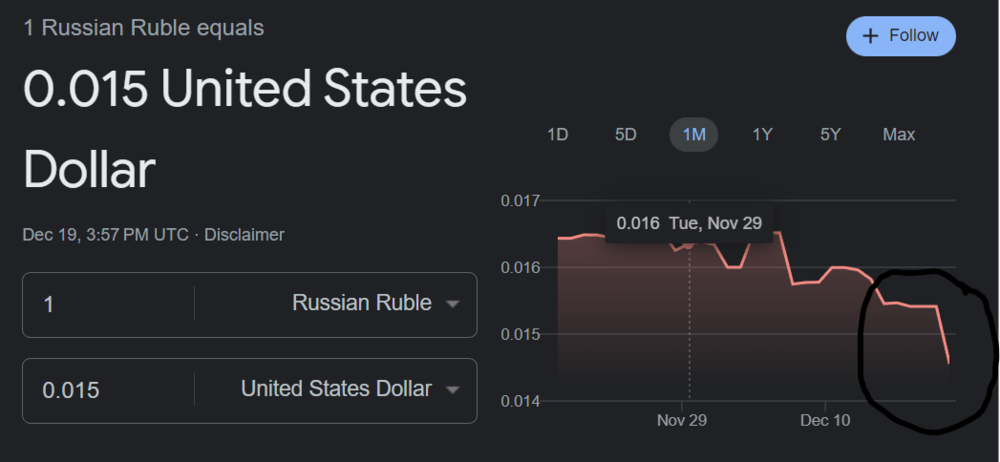This screenshot has height=462, width=1000.
Task: Open the Russian Ruble currency dropdown arrow
Action: (452, 304)
